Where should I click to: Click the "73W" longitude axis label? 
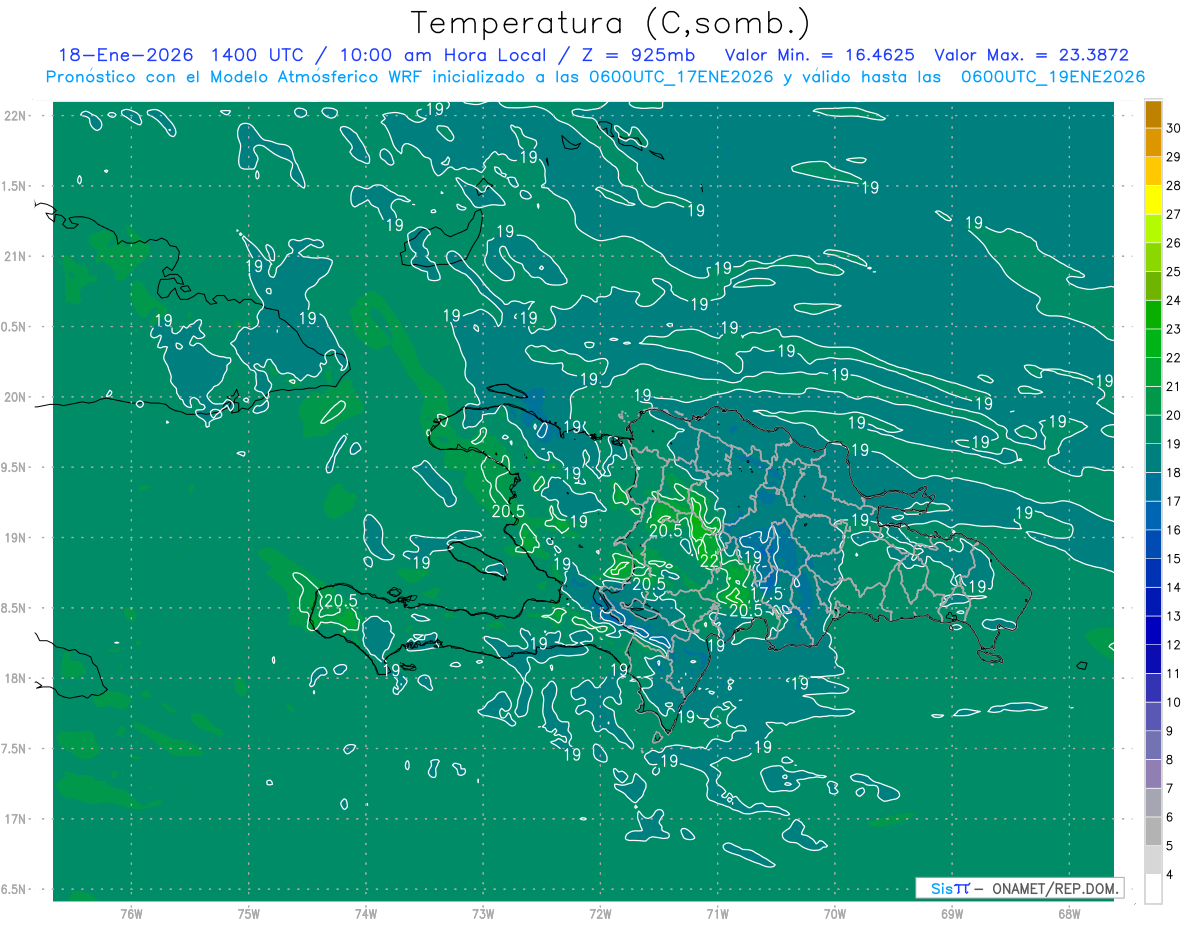tap(483, 913)
